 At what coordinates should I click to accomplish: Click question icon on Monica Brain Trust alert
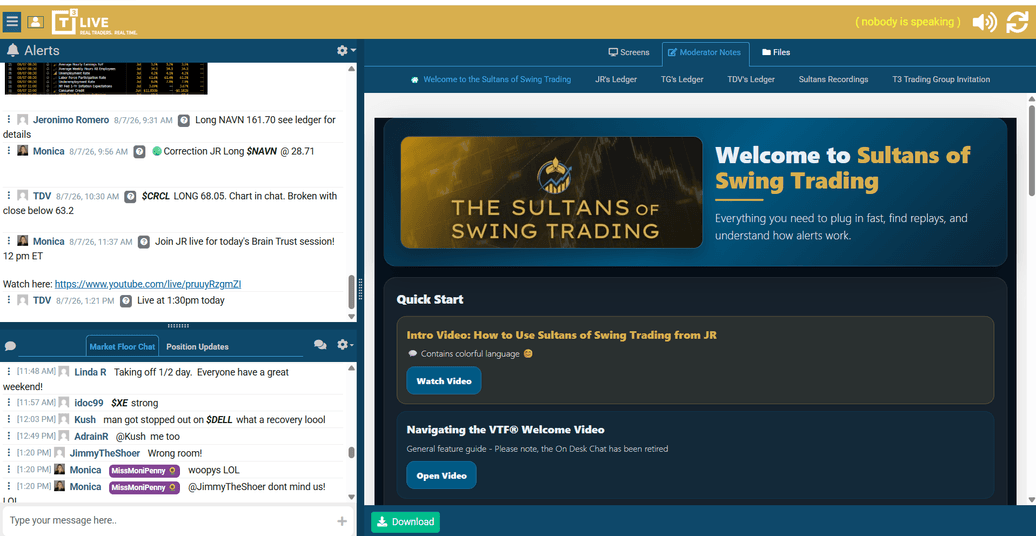(143, 242)
